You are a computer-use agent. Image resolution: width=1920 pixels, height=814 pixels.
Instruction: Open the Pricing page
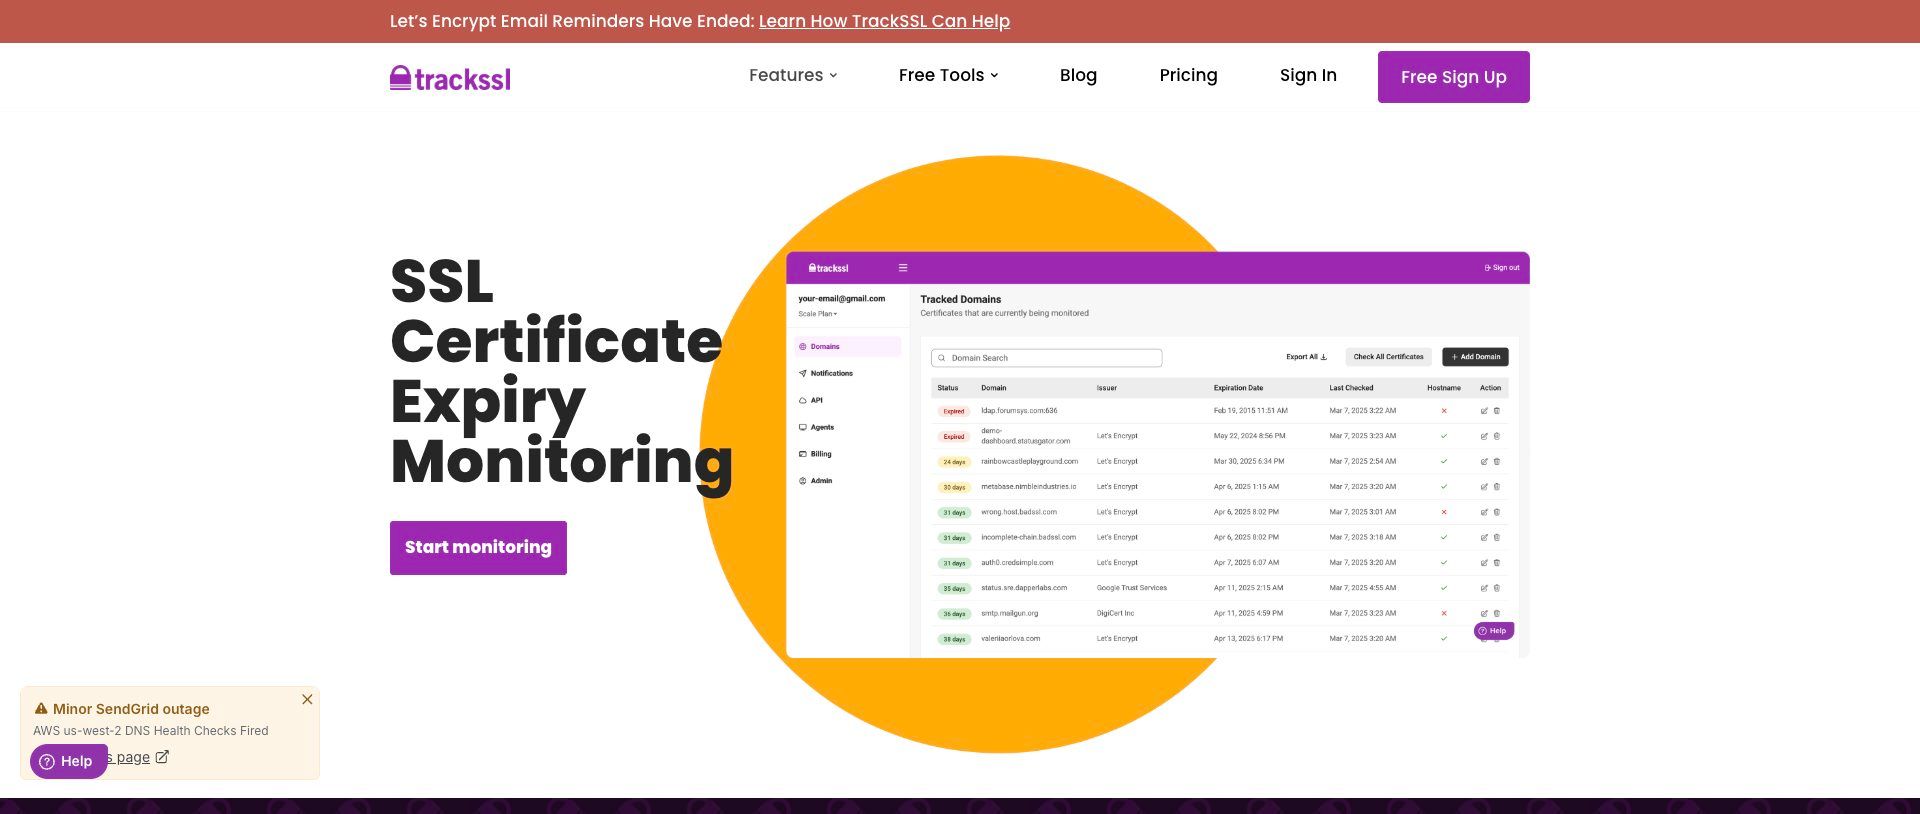(x=1188, y=75)
